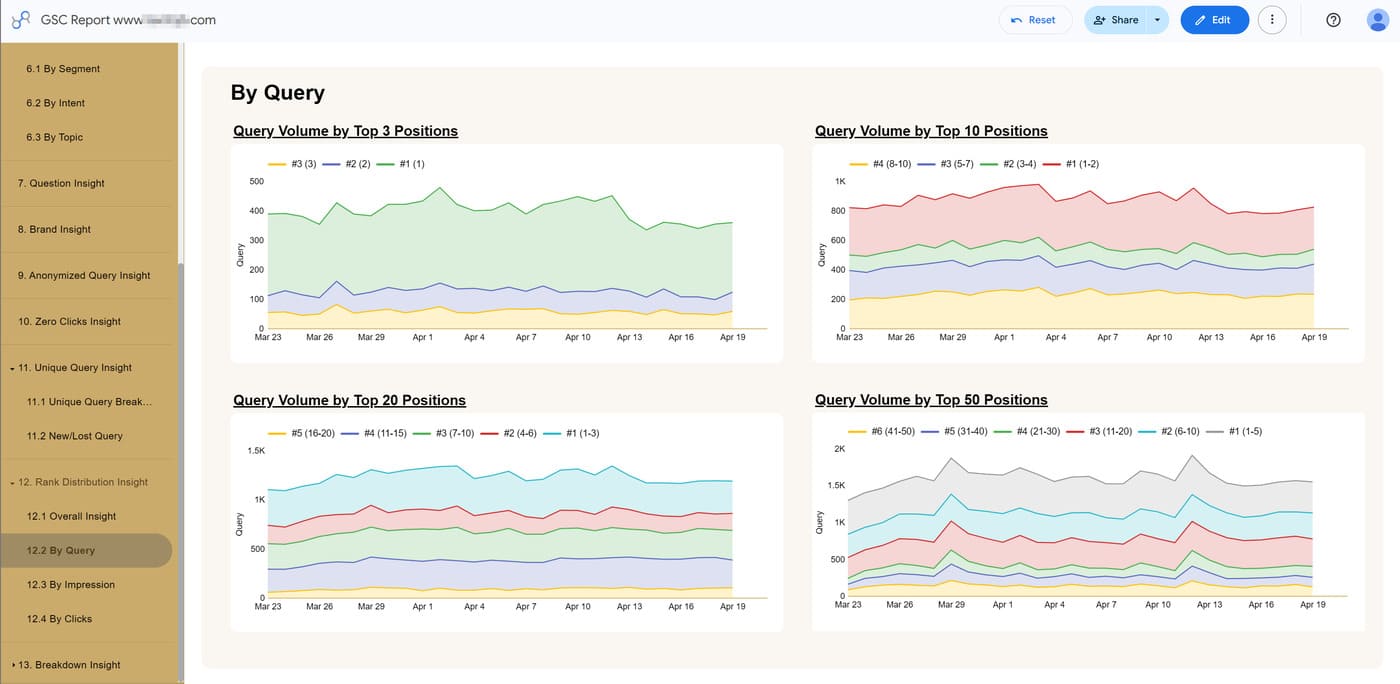
Task: Click the Reset button with undo arrow
Action: (x=1035, y=20)
